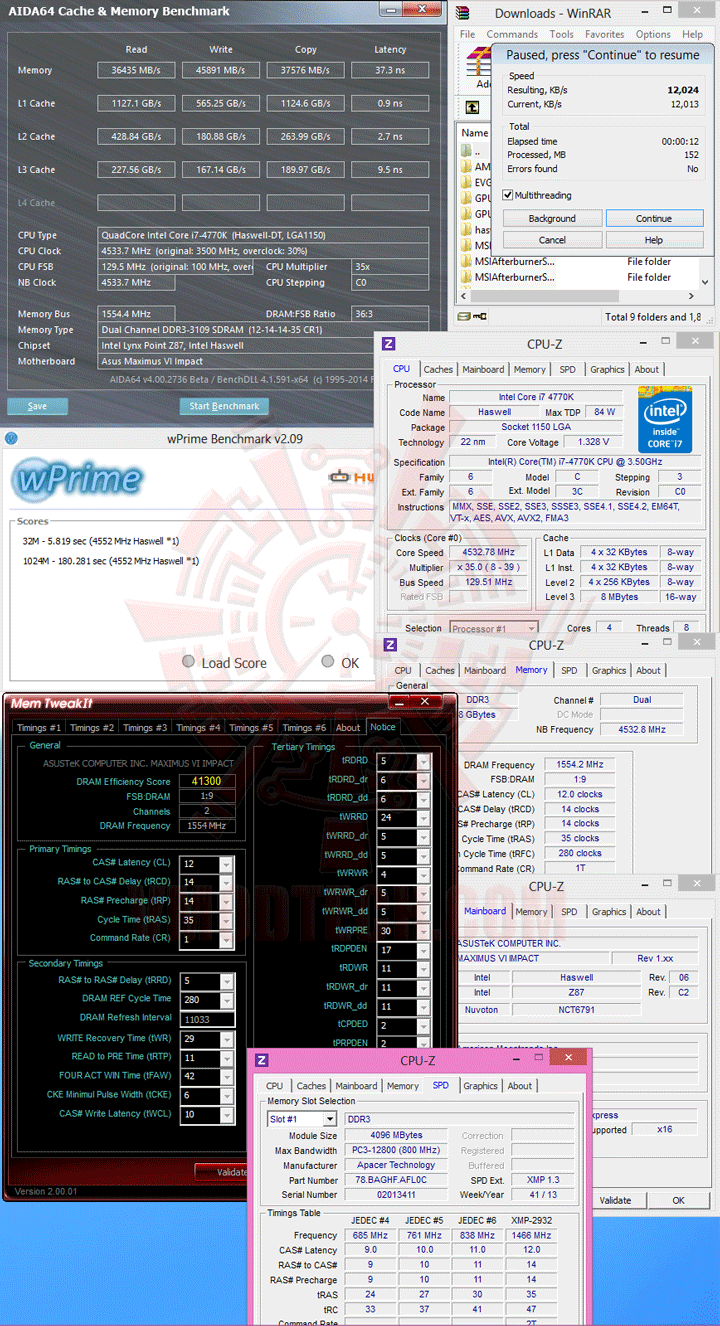Open the Options menu in WinRAR
This screenshot has height=1326, width=720.
653,34
